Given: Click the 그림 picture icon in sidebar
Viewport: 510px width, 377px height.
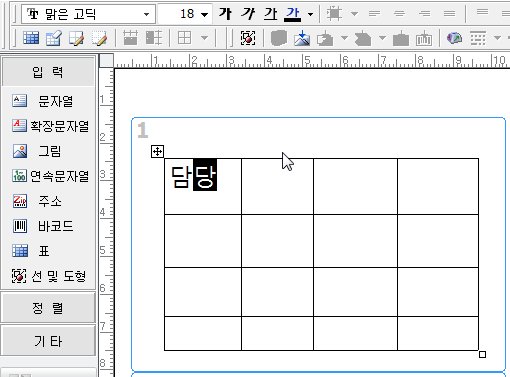Looking at the screenshot, I should [20, 151].
